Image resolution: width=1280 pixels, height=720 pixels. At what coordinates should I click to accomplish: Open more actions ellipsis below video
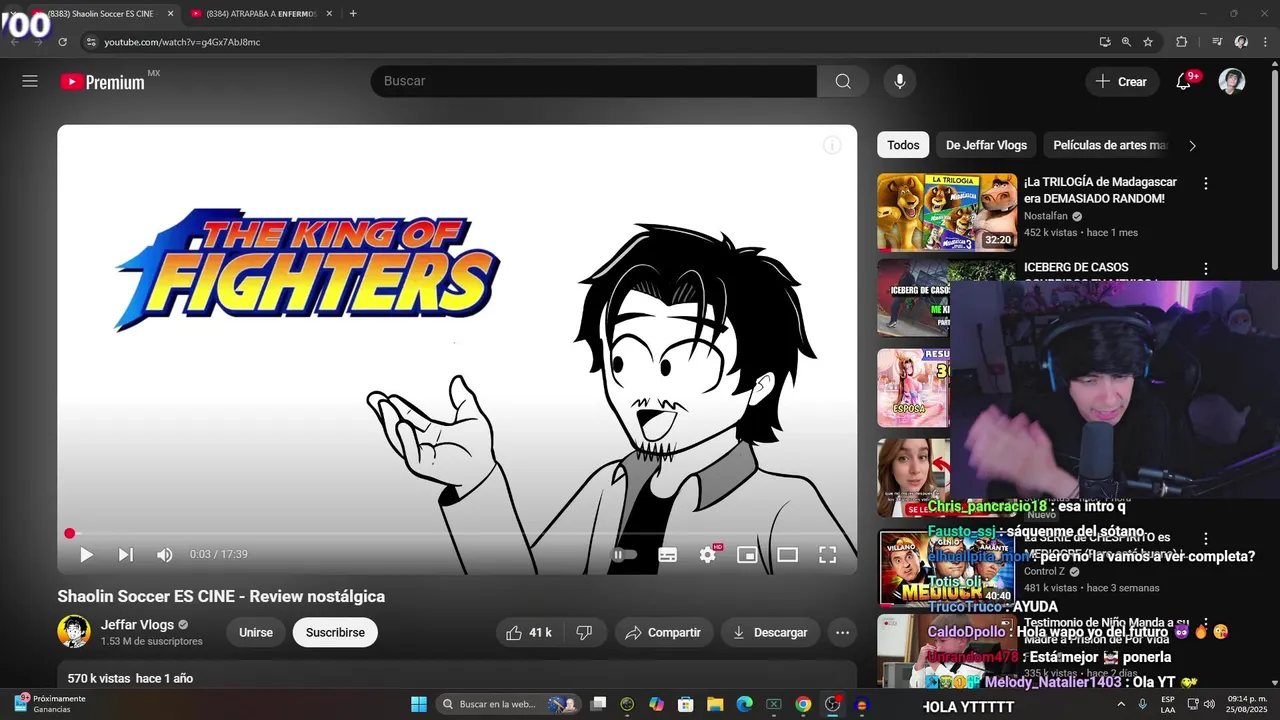click(x=843, y=632)
